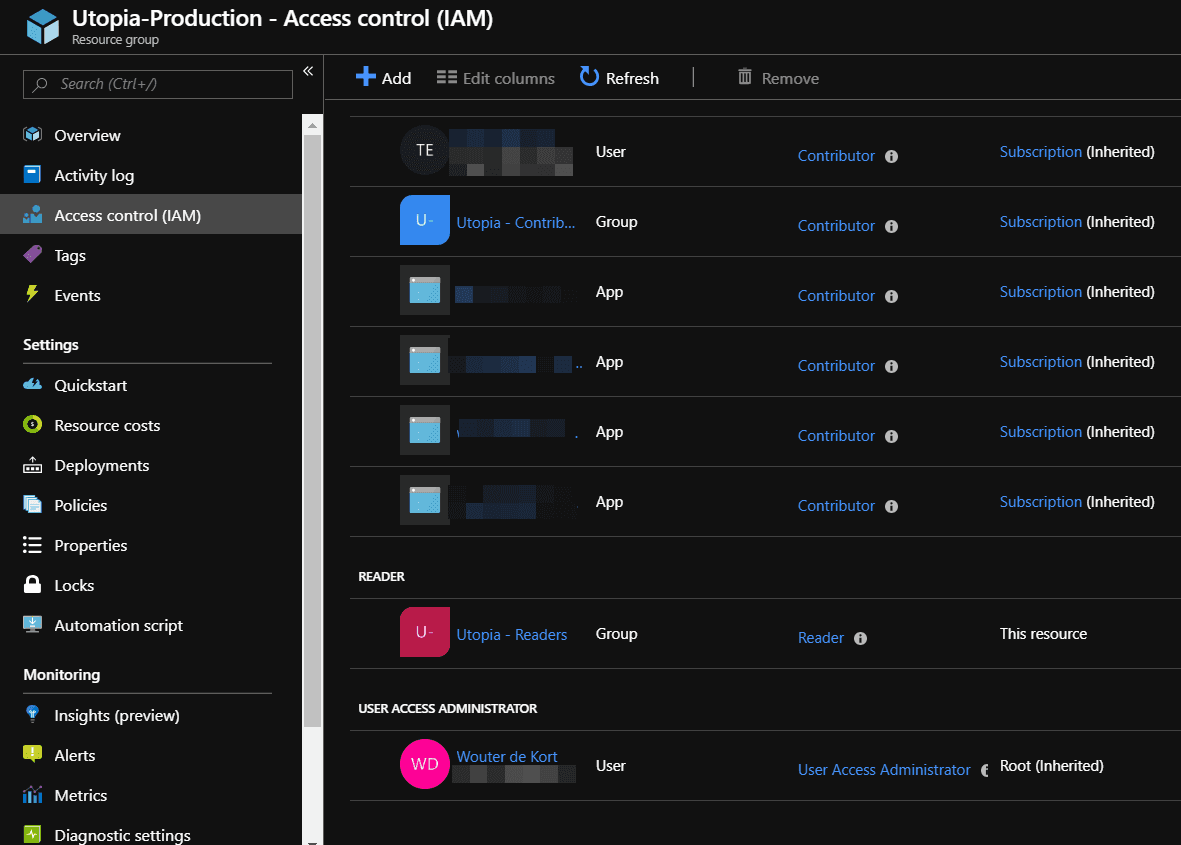Click the trash can Remove icon
Image resolution: width=1181 pixels, height=845 pixels.
pyautogui.click(x=745, y=77)
